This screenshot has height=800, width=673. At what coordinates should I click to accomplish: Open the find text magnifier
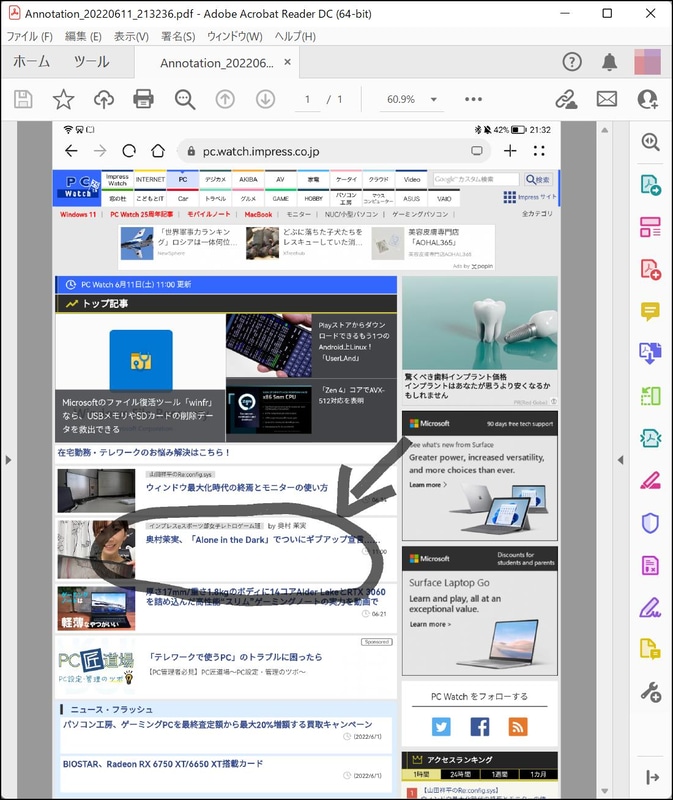pos(185,99)
